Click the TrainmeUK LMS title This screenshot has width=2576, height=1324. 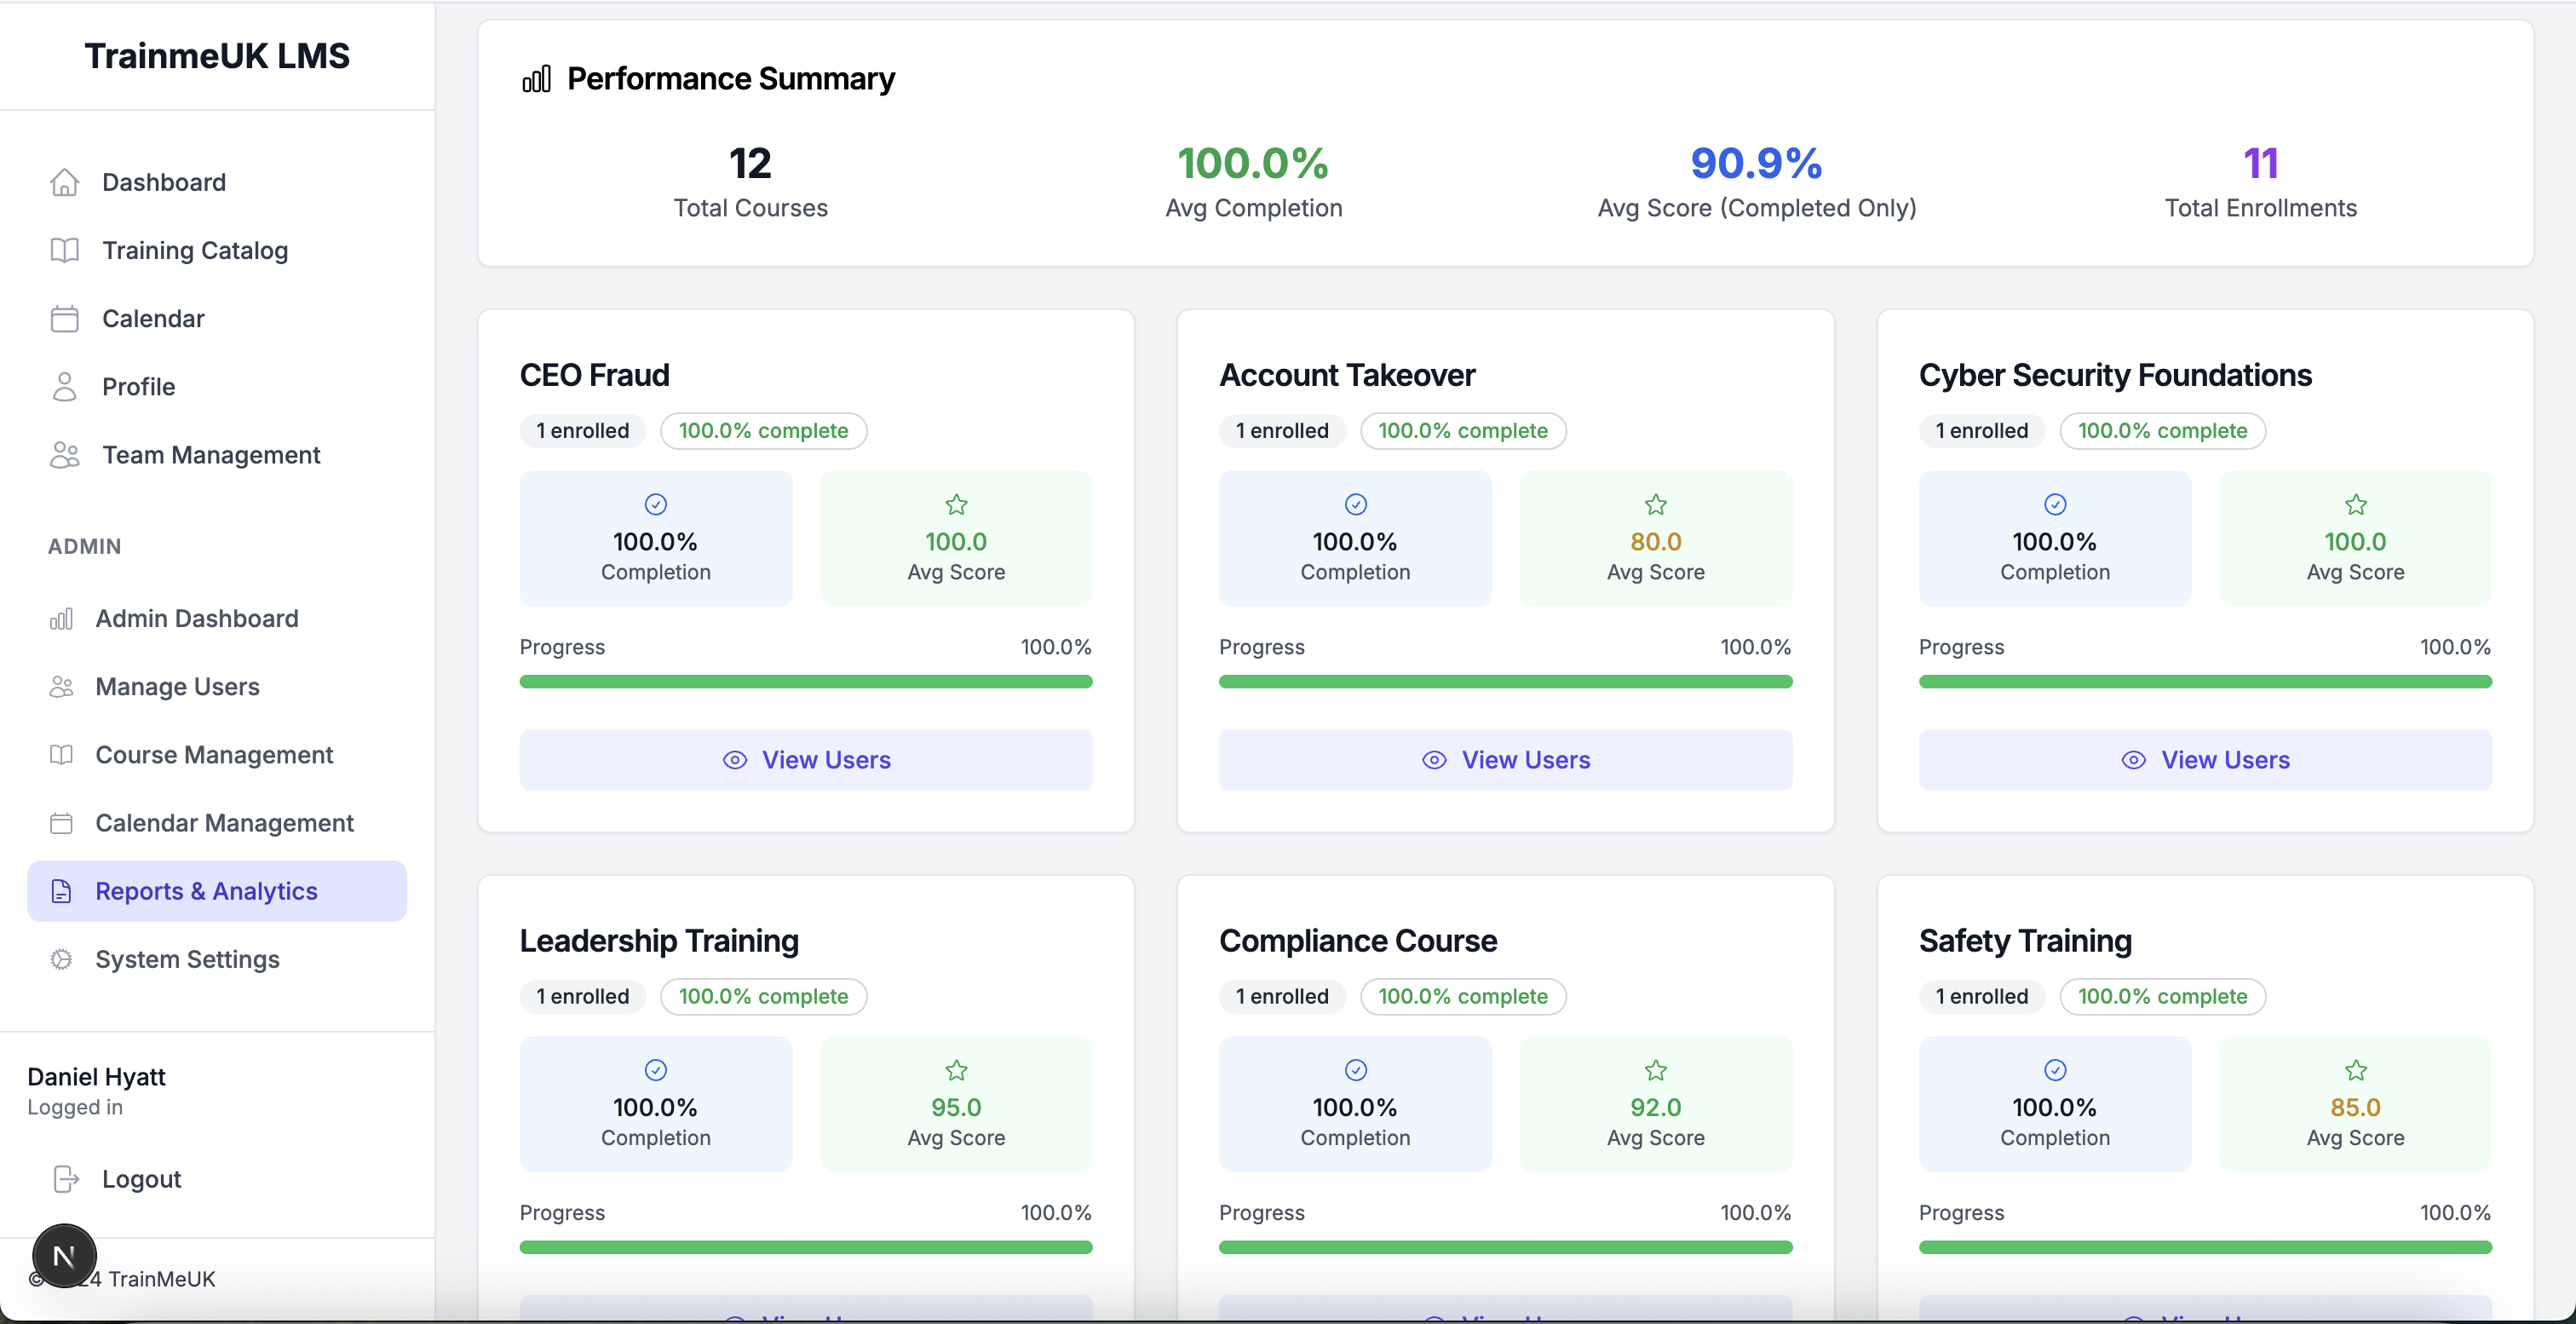217,56
